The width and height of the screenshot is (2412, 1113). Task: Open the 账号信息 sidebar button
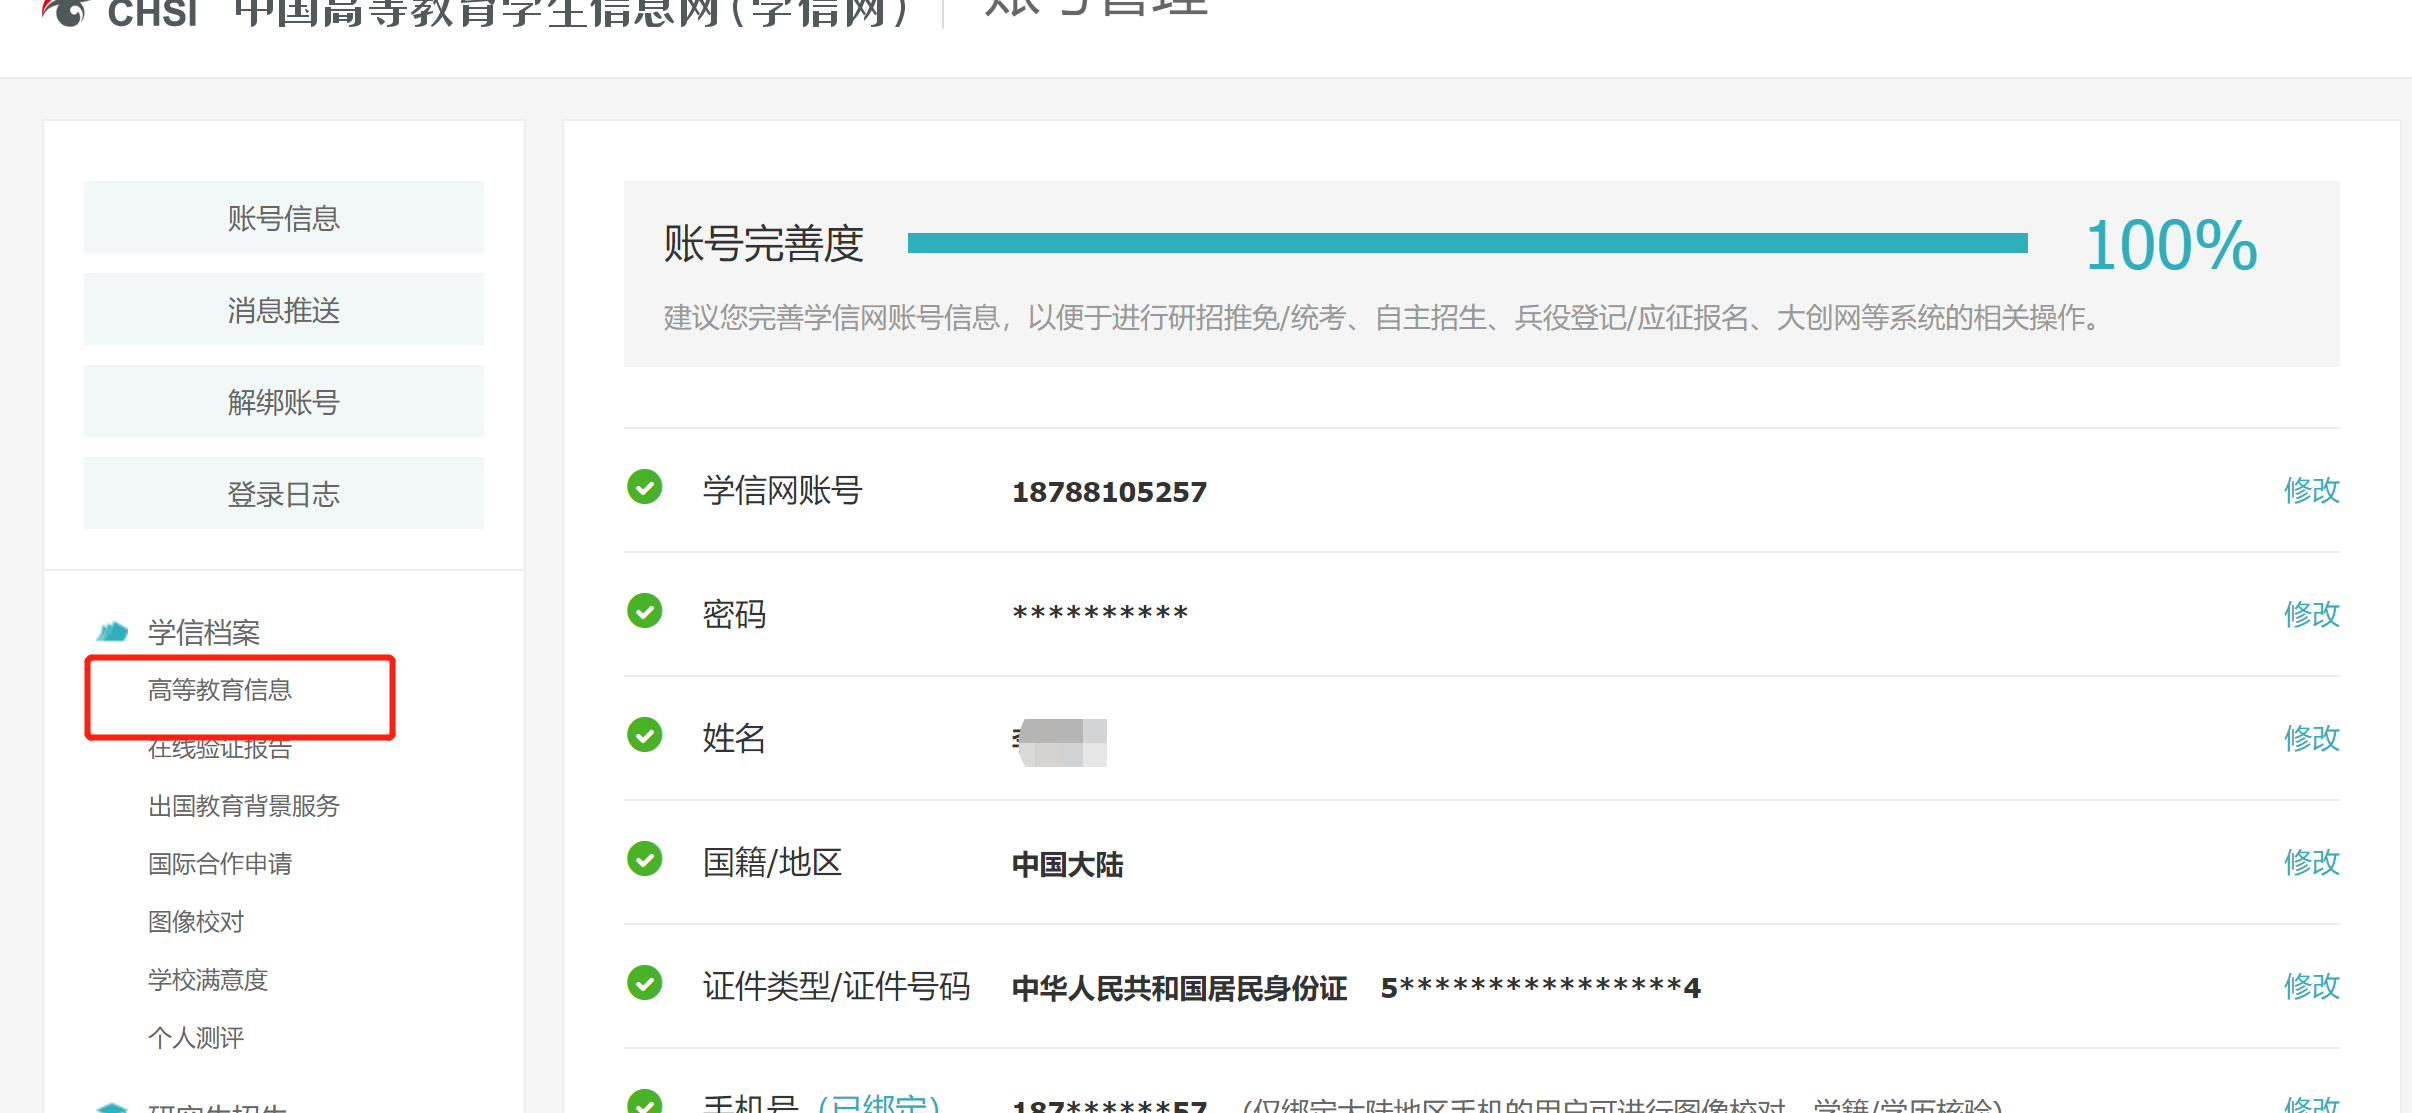pyautogui.click(x=284, y=217)
